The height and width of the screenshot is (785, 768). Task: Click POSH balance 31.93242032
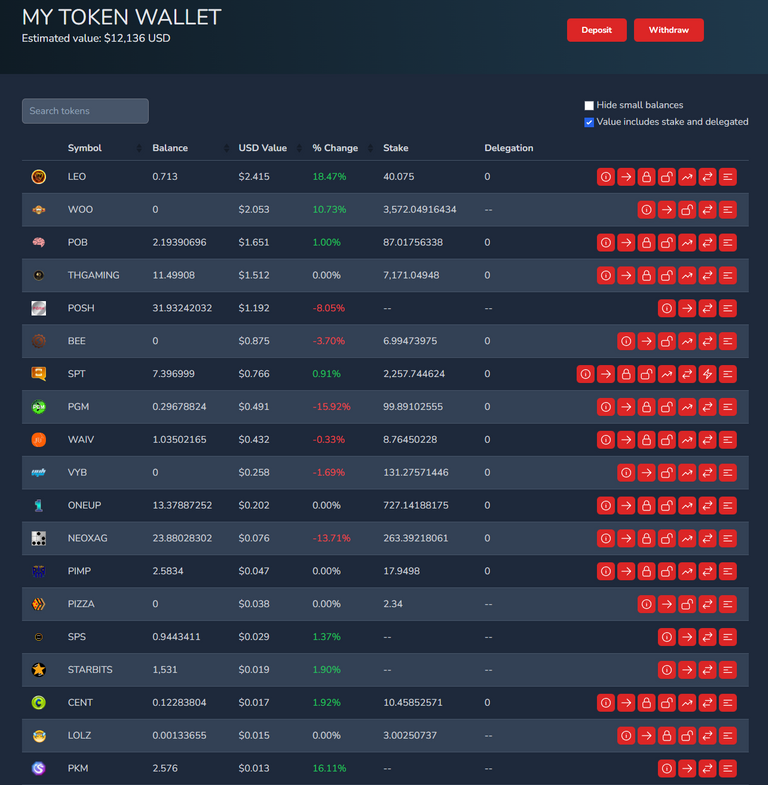[182, 308]
